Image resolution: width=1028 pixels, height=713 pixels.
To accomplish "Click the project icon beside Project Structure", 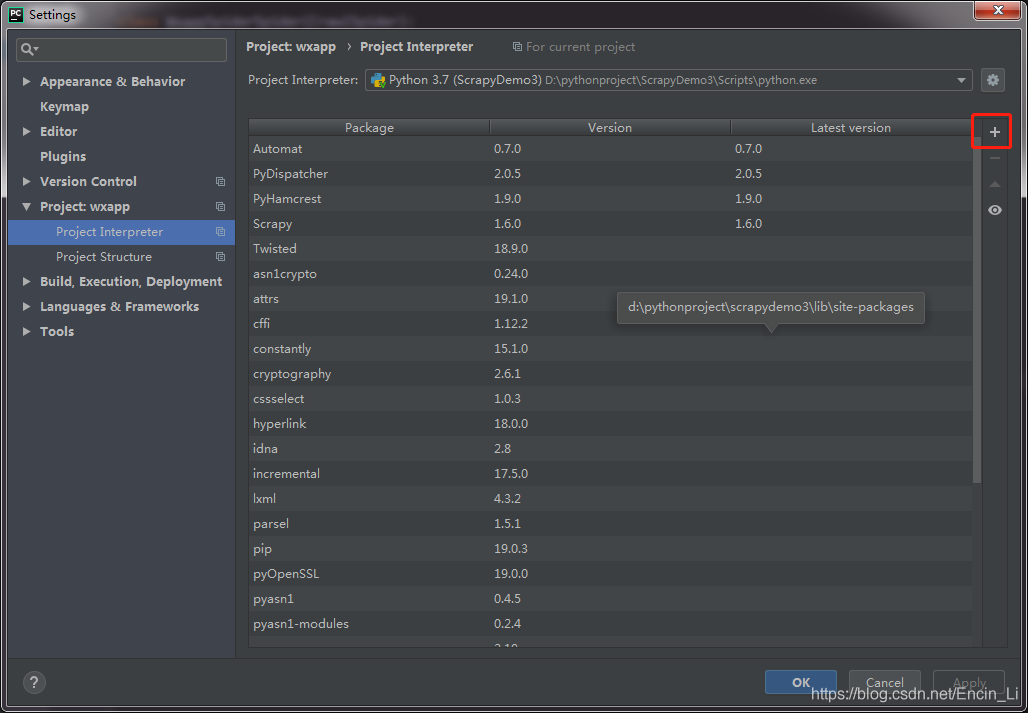I will coord(220,257).
